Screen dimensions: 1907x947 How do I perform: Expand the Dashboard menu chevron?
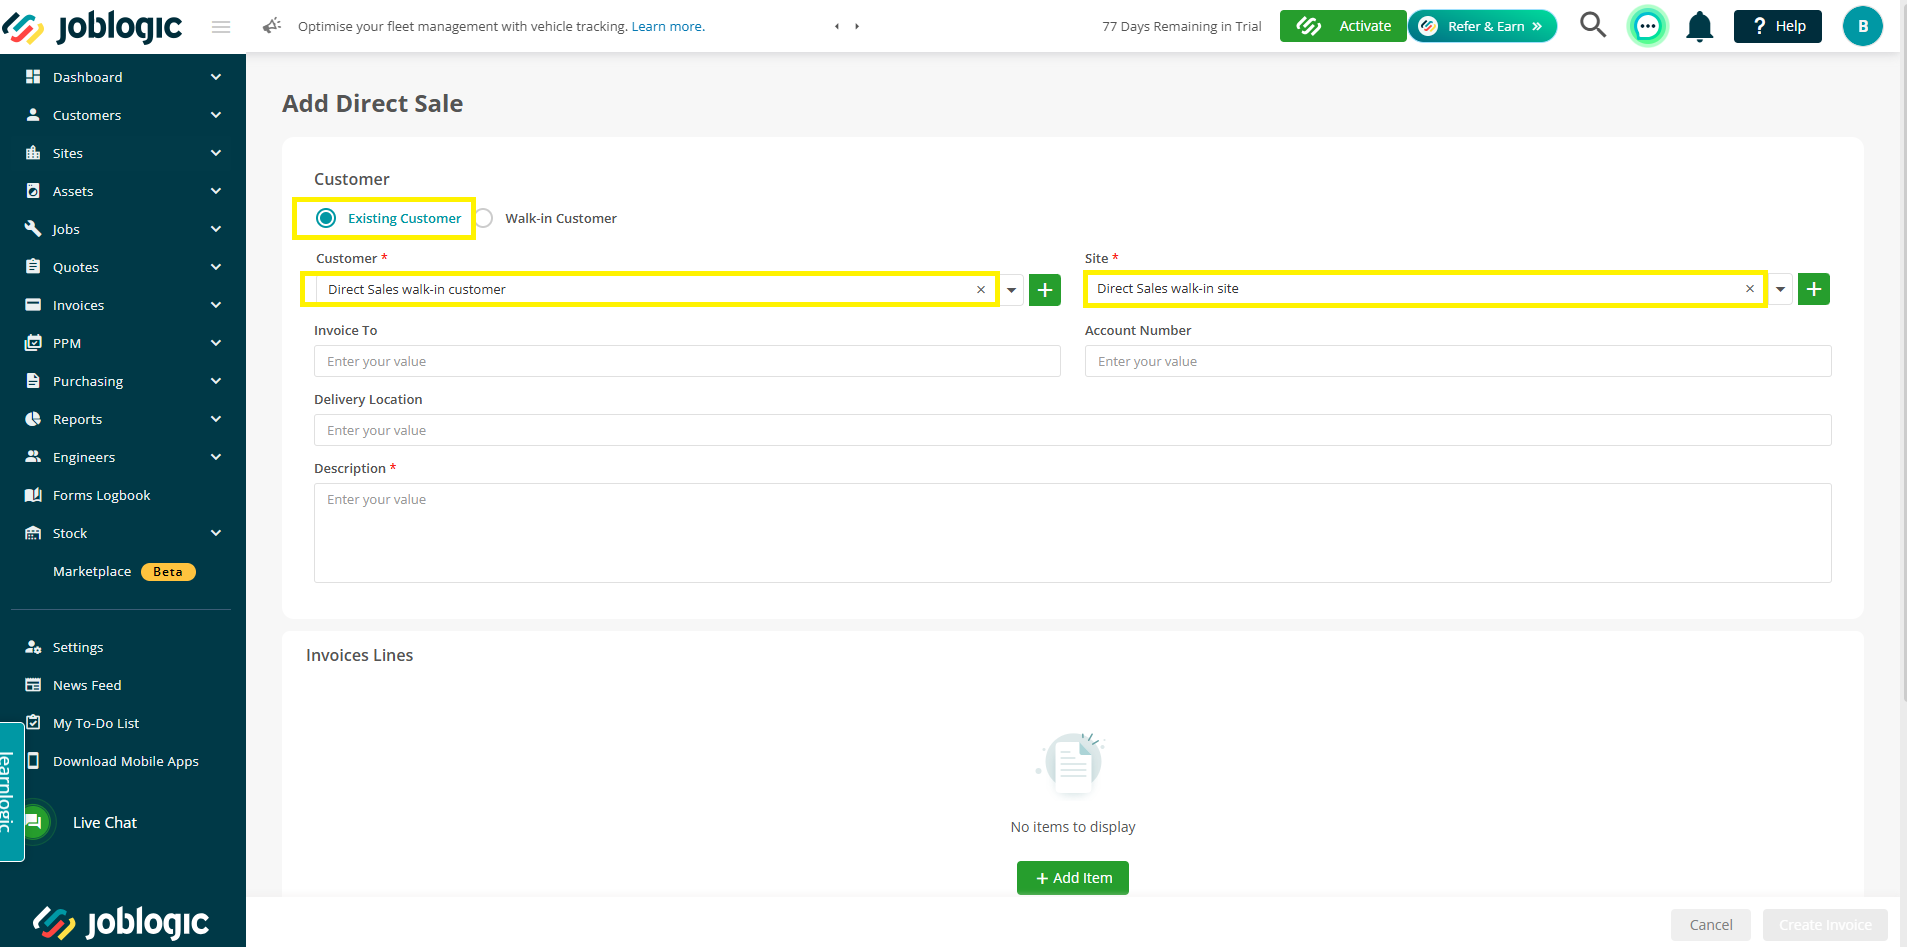216,77
